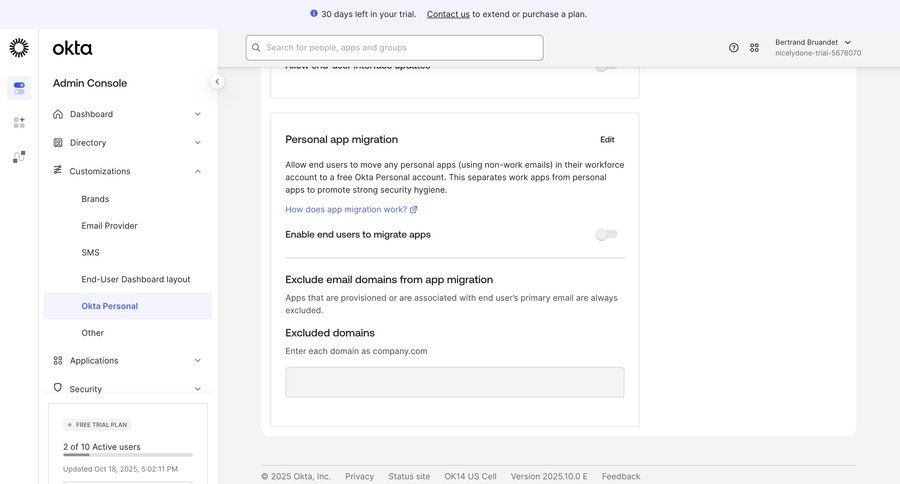Viewport: 900px width, 484px height.
Task: Open the help question mark icon
Action: (x=734, y=48)
